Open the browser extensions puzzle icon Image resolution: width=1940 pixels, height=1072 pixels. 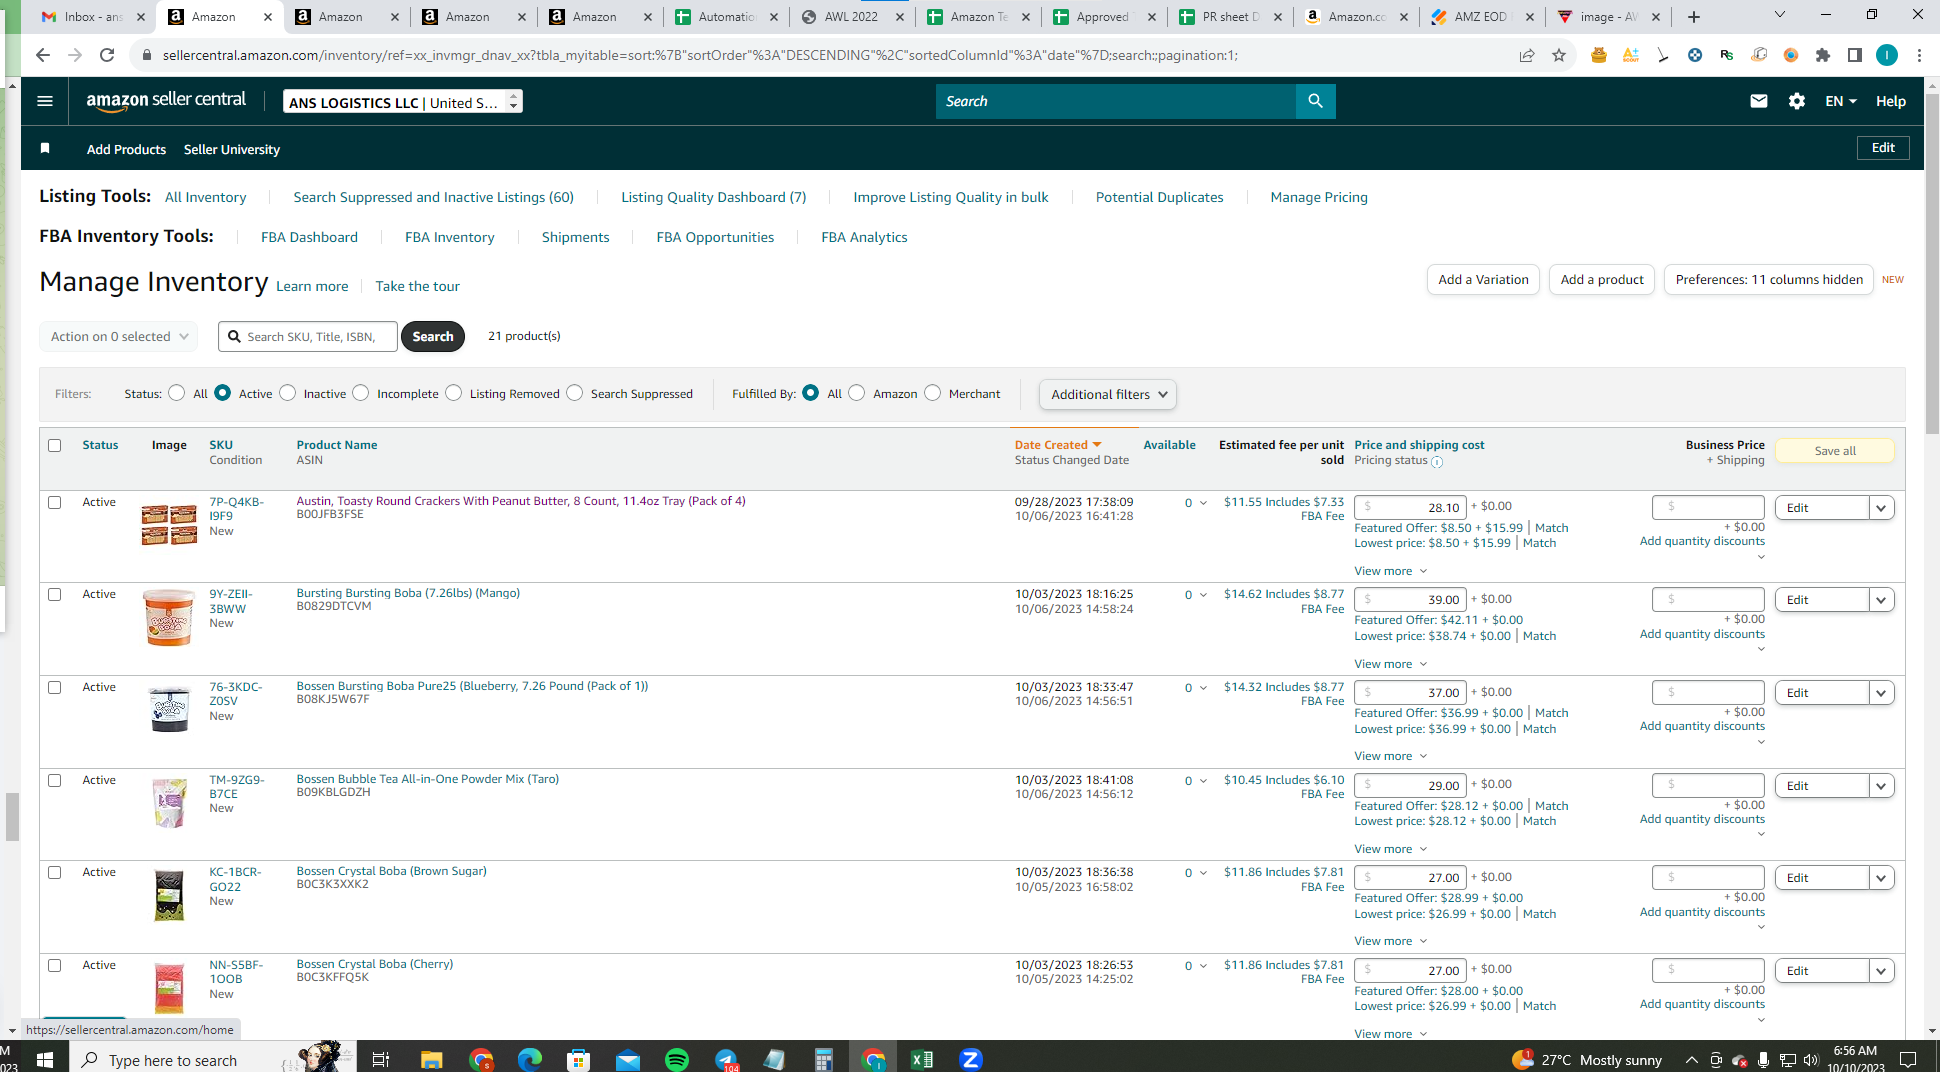(1823, 55)
